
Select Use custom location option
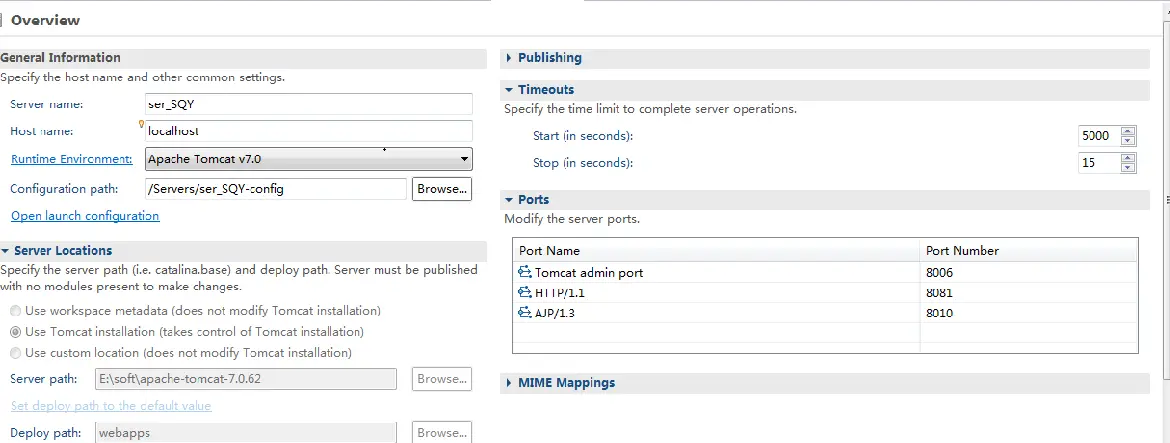[16, 352]
